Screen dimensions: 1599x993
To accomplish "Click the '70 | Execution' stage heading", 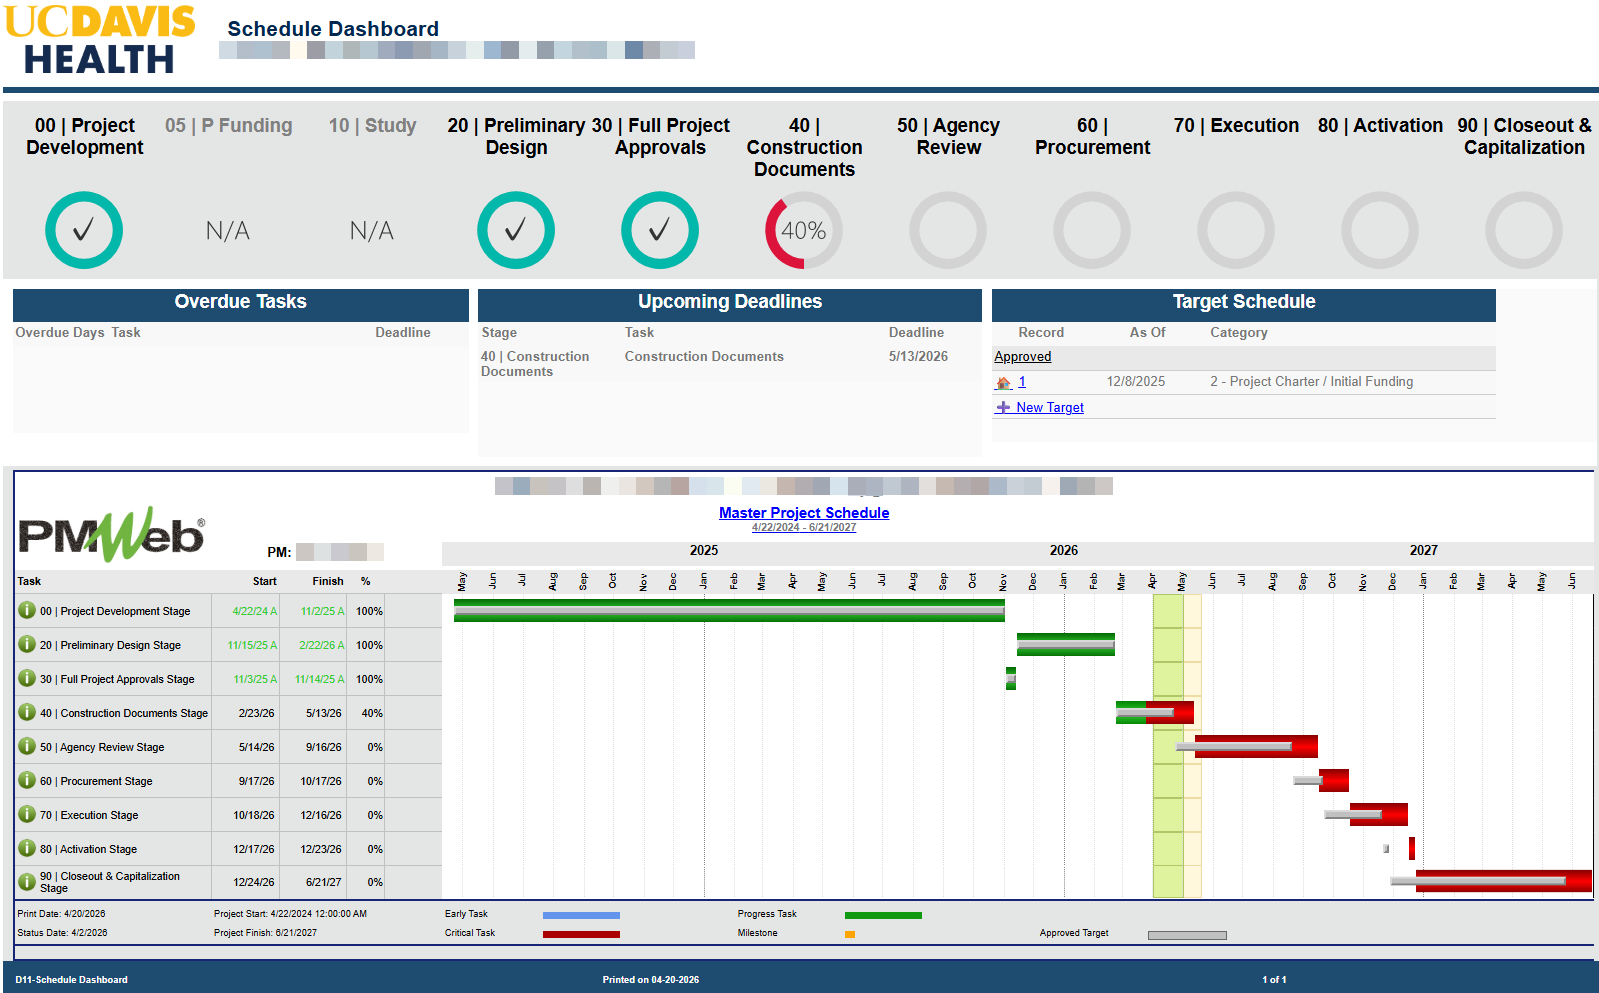I will pos(1236,125).
